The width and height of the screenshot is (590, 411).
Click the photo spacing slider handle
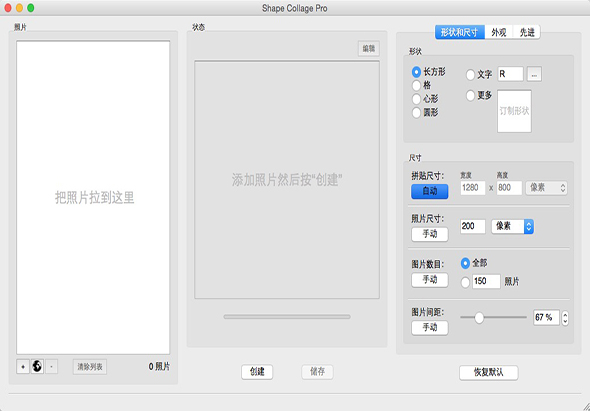point(479,318)
